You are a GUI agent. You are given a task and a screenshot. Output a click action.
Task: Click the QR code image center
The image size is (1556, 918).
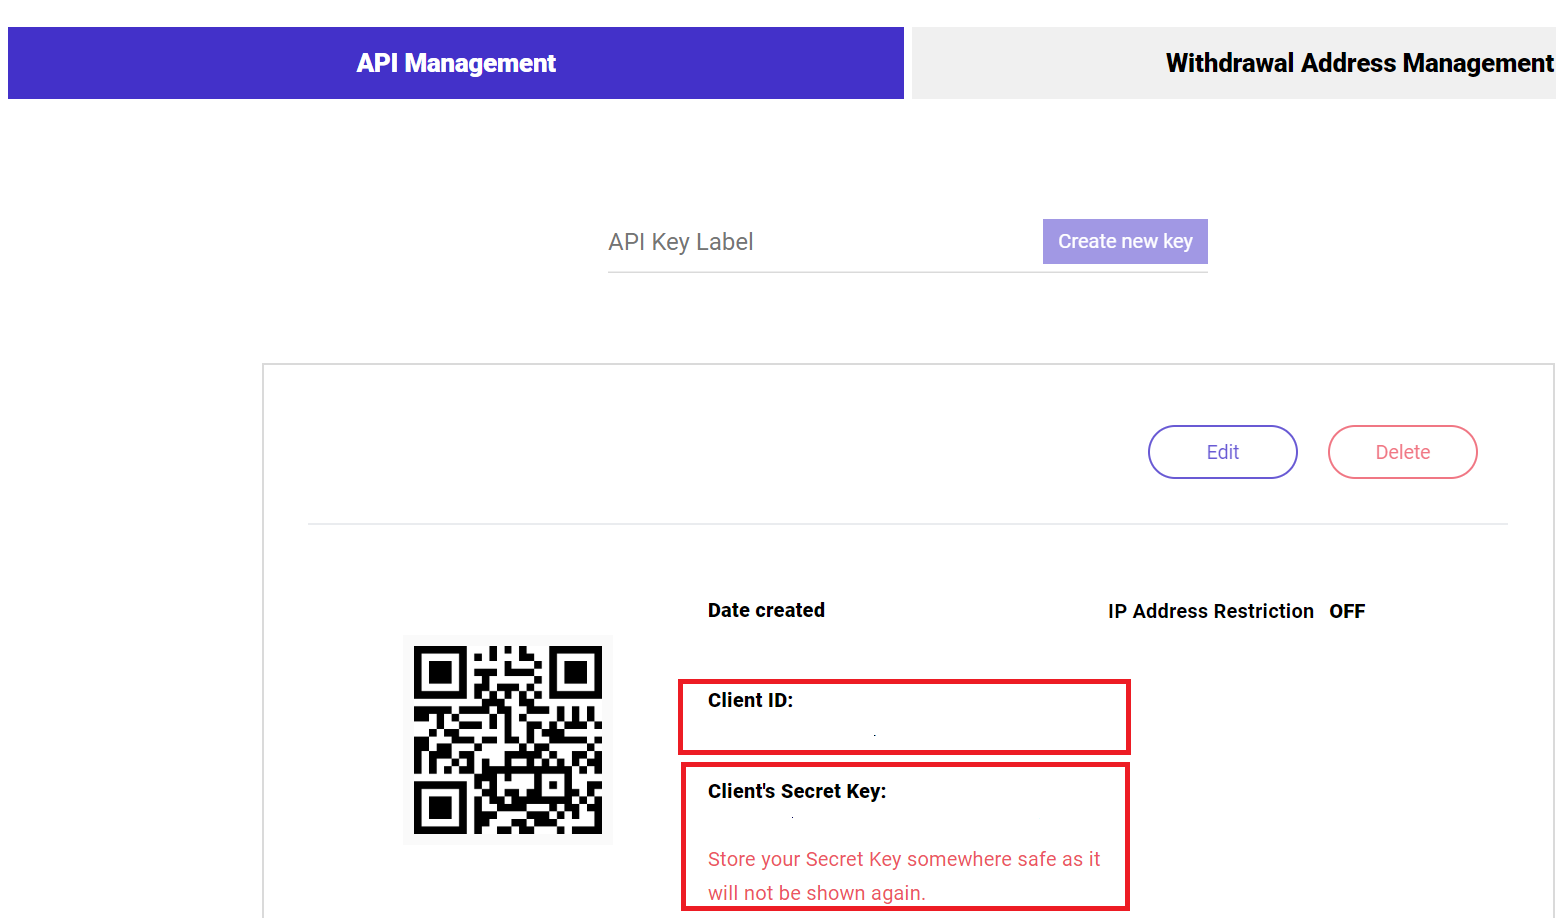click(508, 740)
